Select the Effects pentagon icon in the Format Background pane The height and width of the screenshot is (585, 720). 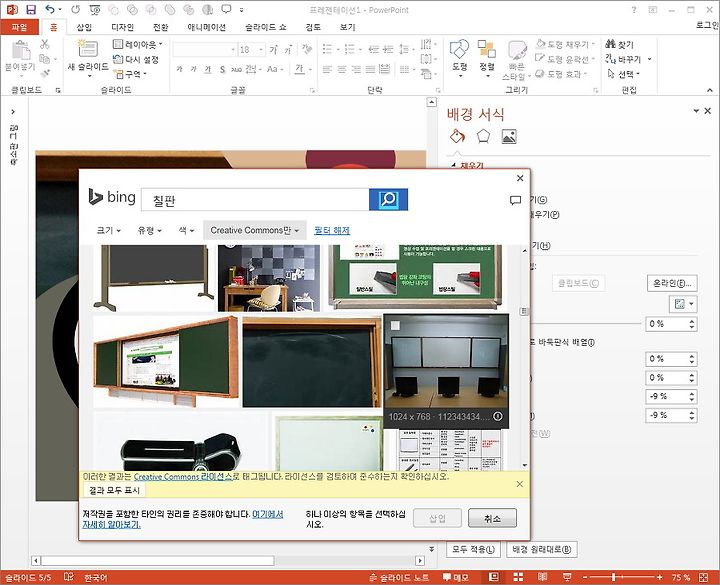click(x=483, y=136)
